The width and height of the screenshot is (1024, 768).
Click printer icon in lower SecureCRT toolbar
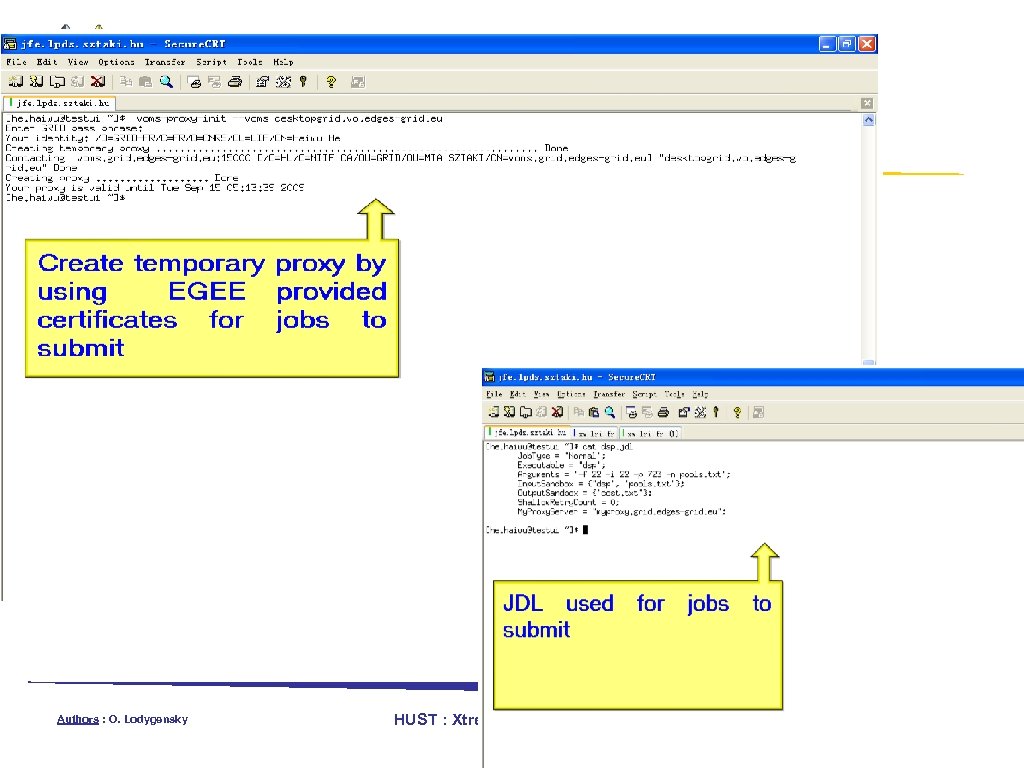coord(664,412)
